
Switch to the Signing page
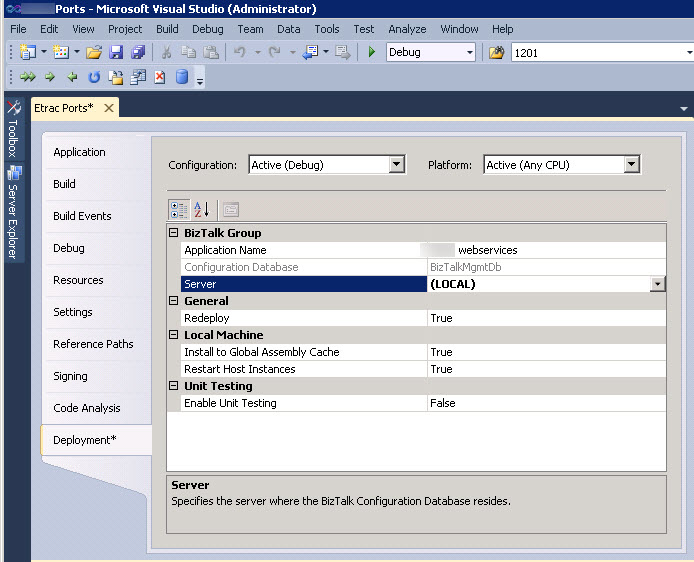pos(70,376)
